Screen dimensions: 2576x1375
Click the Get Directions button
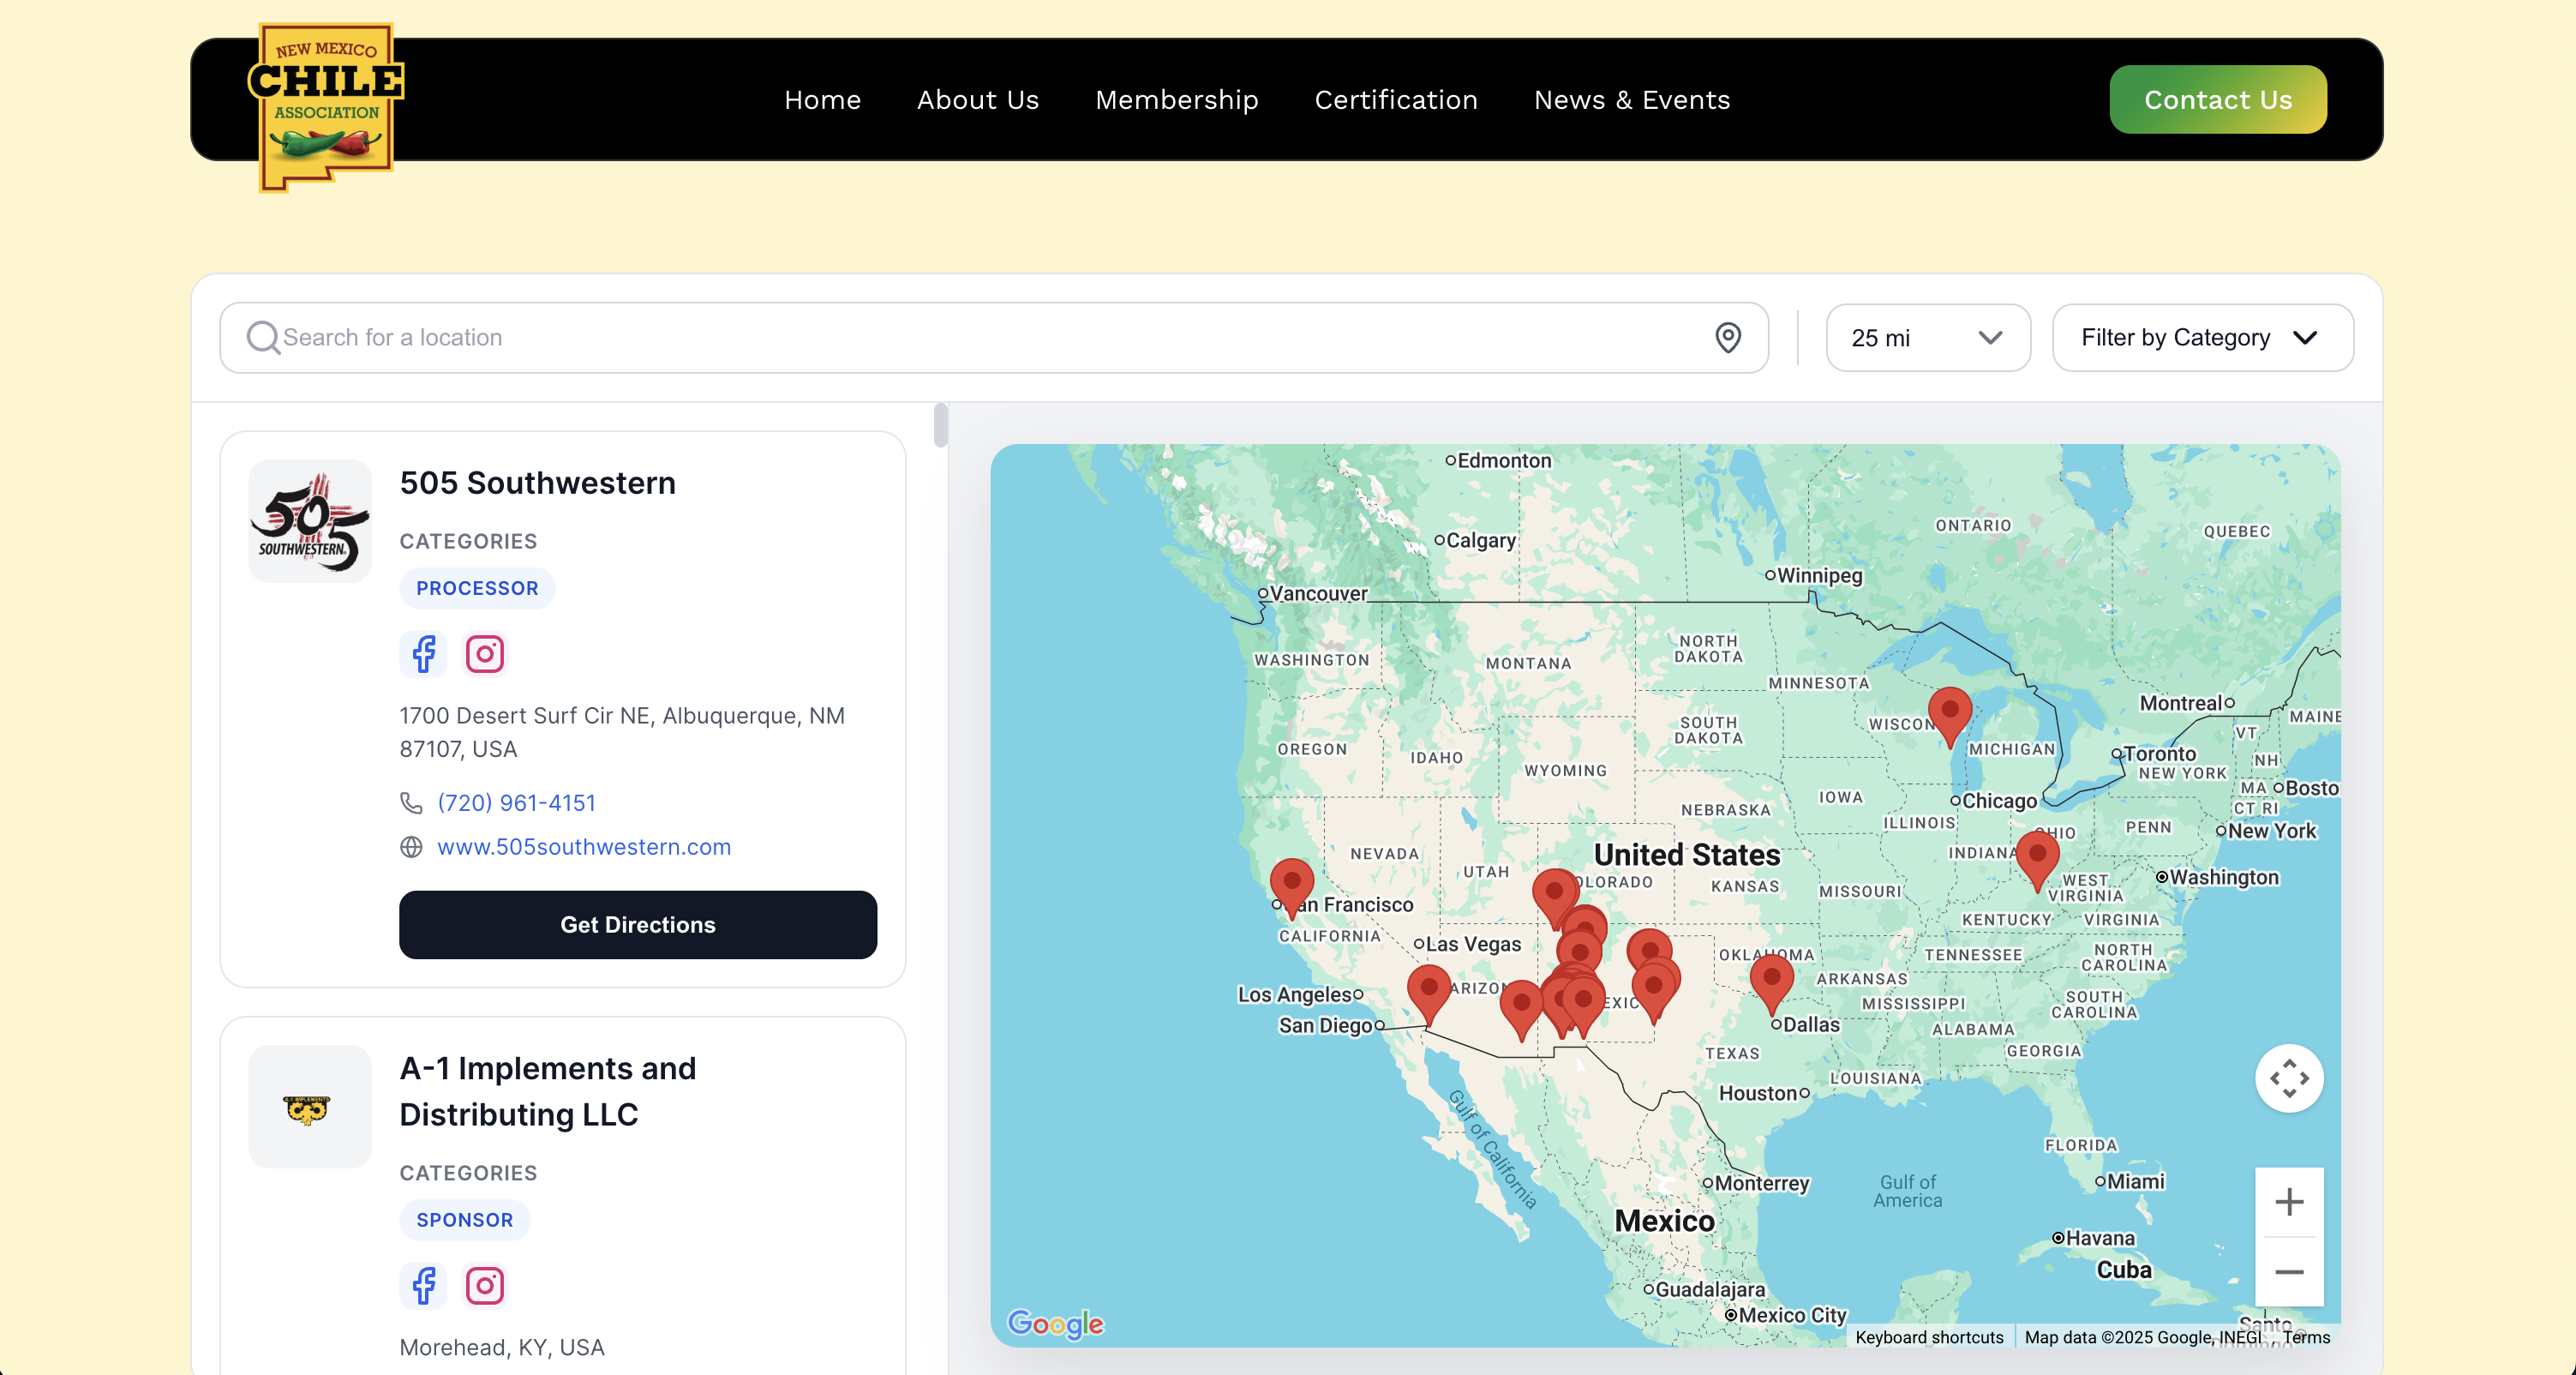[x=637, y=924]
